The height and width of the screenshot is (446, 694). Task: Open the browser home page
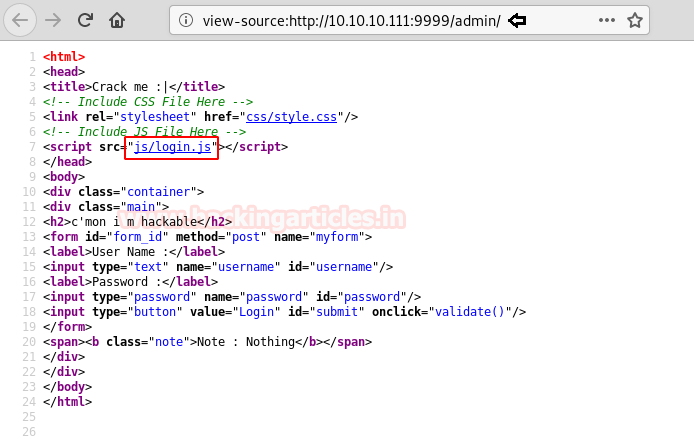click(x=117, y=20)
